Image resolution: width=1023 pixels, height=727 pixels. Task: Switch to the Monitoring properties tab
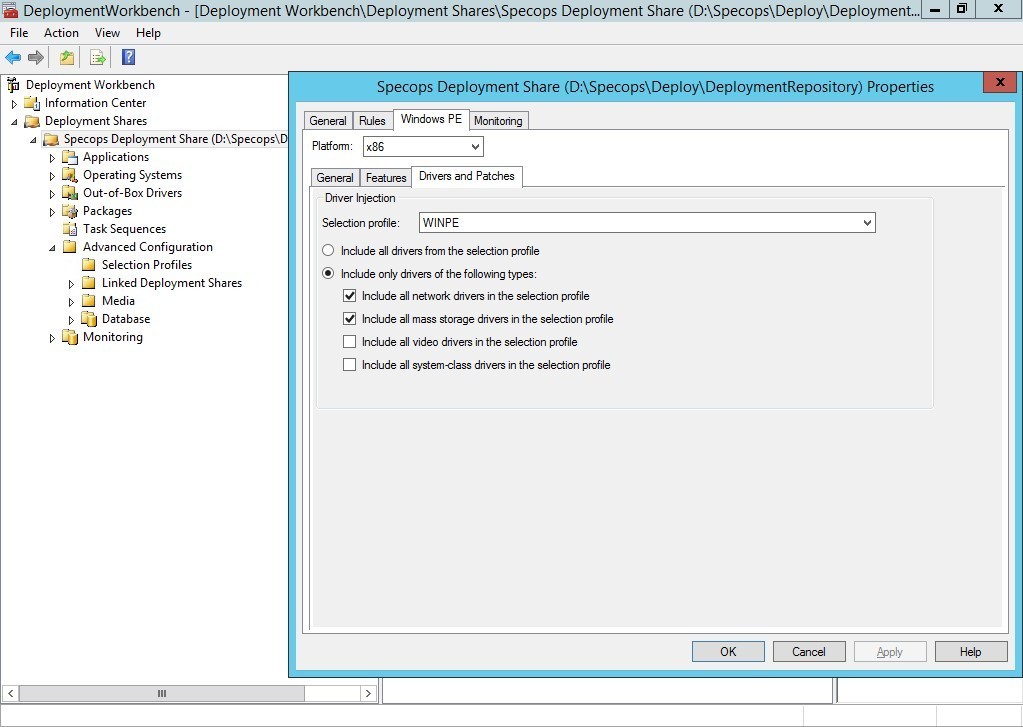click(498, 121)
